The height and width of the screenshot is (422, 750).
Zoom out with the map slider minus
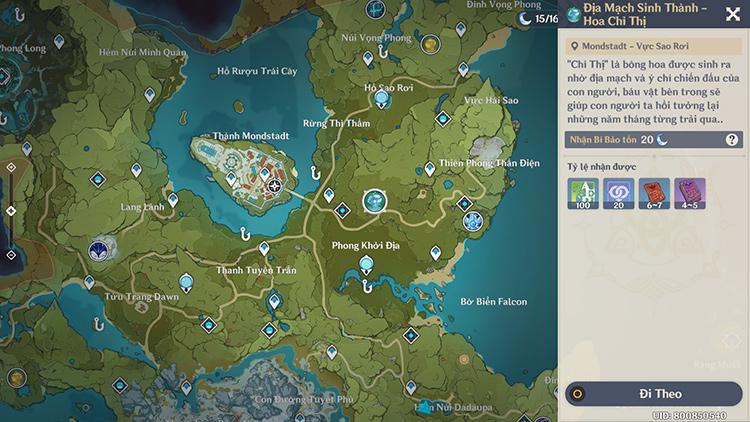pyautogui.click(x=11, y=255)
